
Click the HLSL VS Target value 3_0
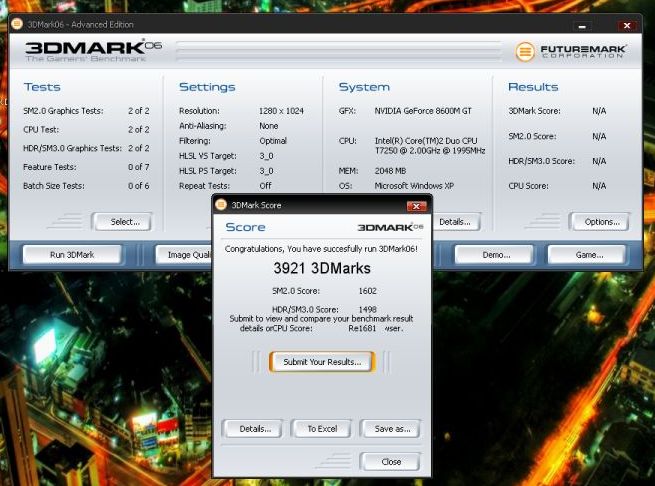click(x=266, y=156)
